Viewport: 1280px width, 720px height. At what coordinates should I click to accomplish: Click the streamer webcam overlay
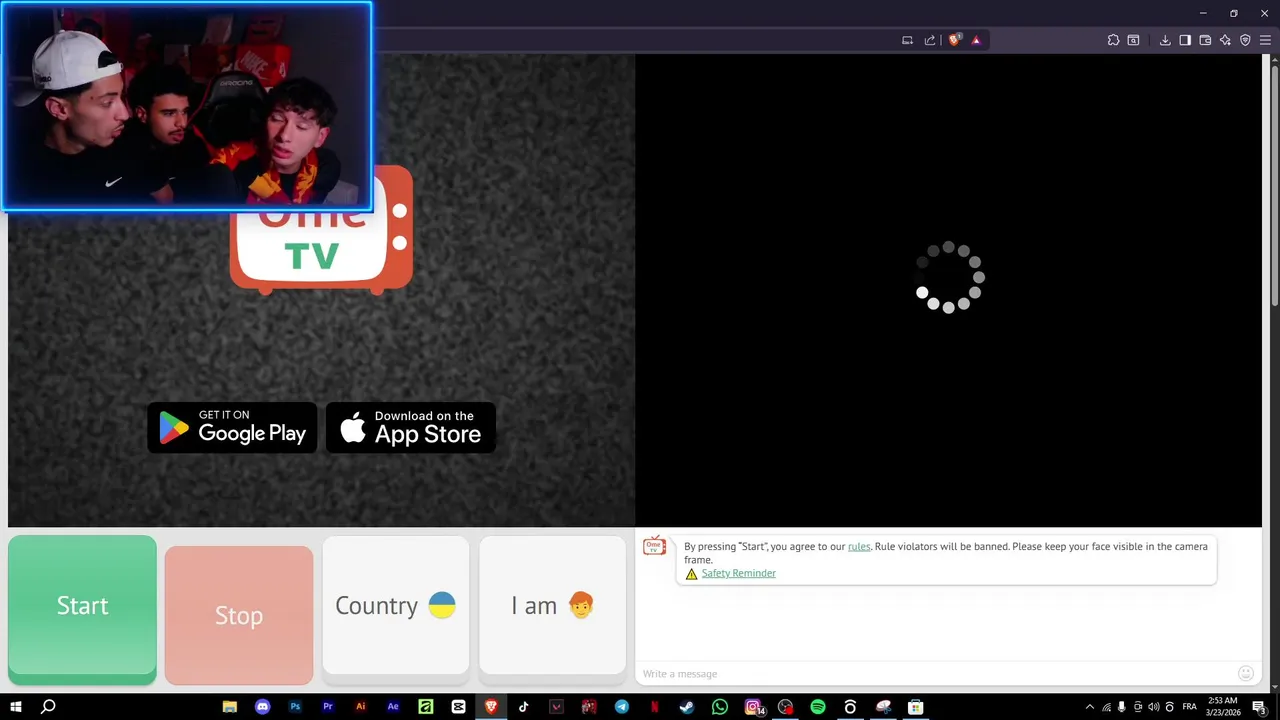tap(187, 106)
